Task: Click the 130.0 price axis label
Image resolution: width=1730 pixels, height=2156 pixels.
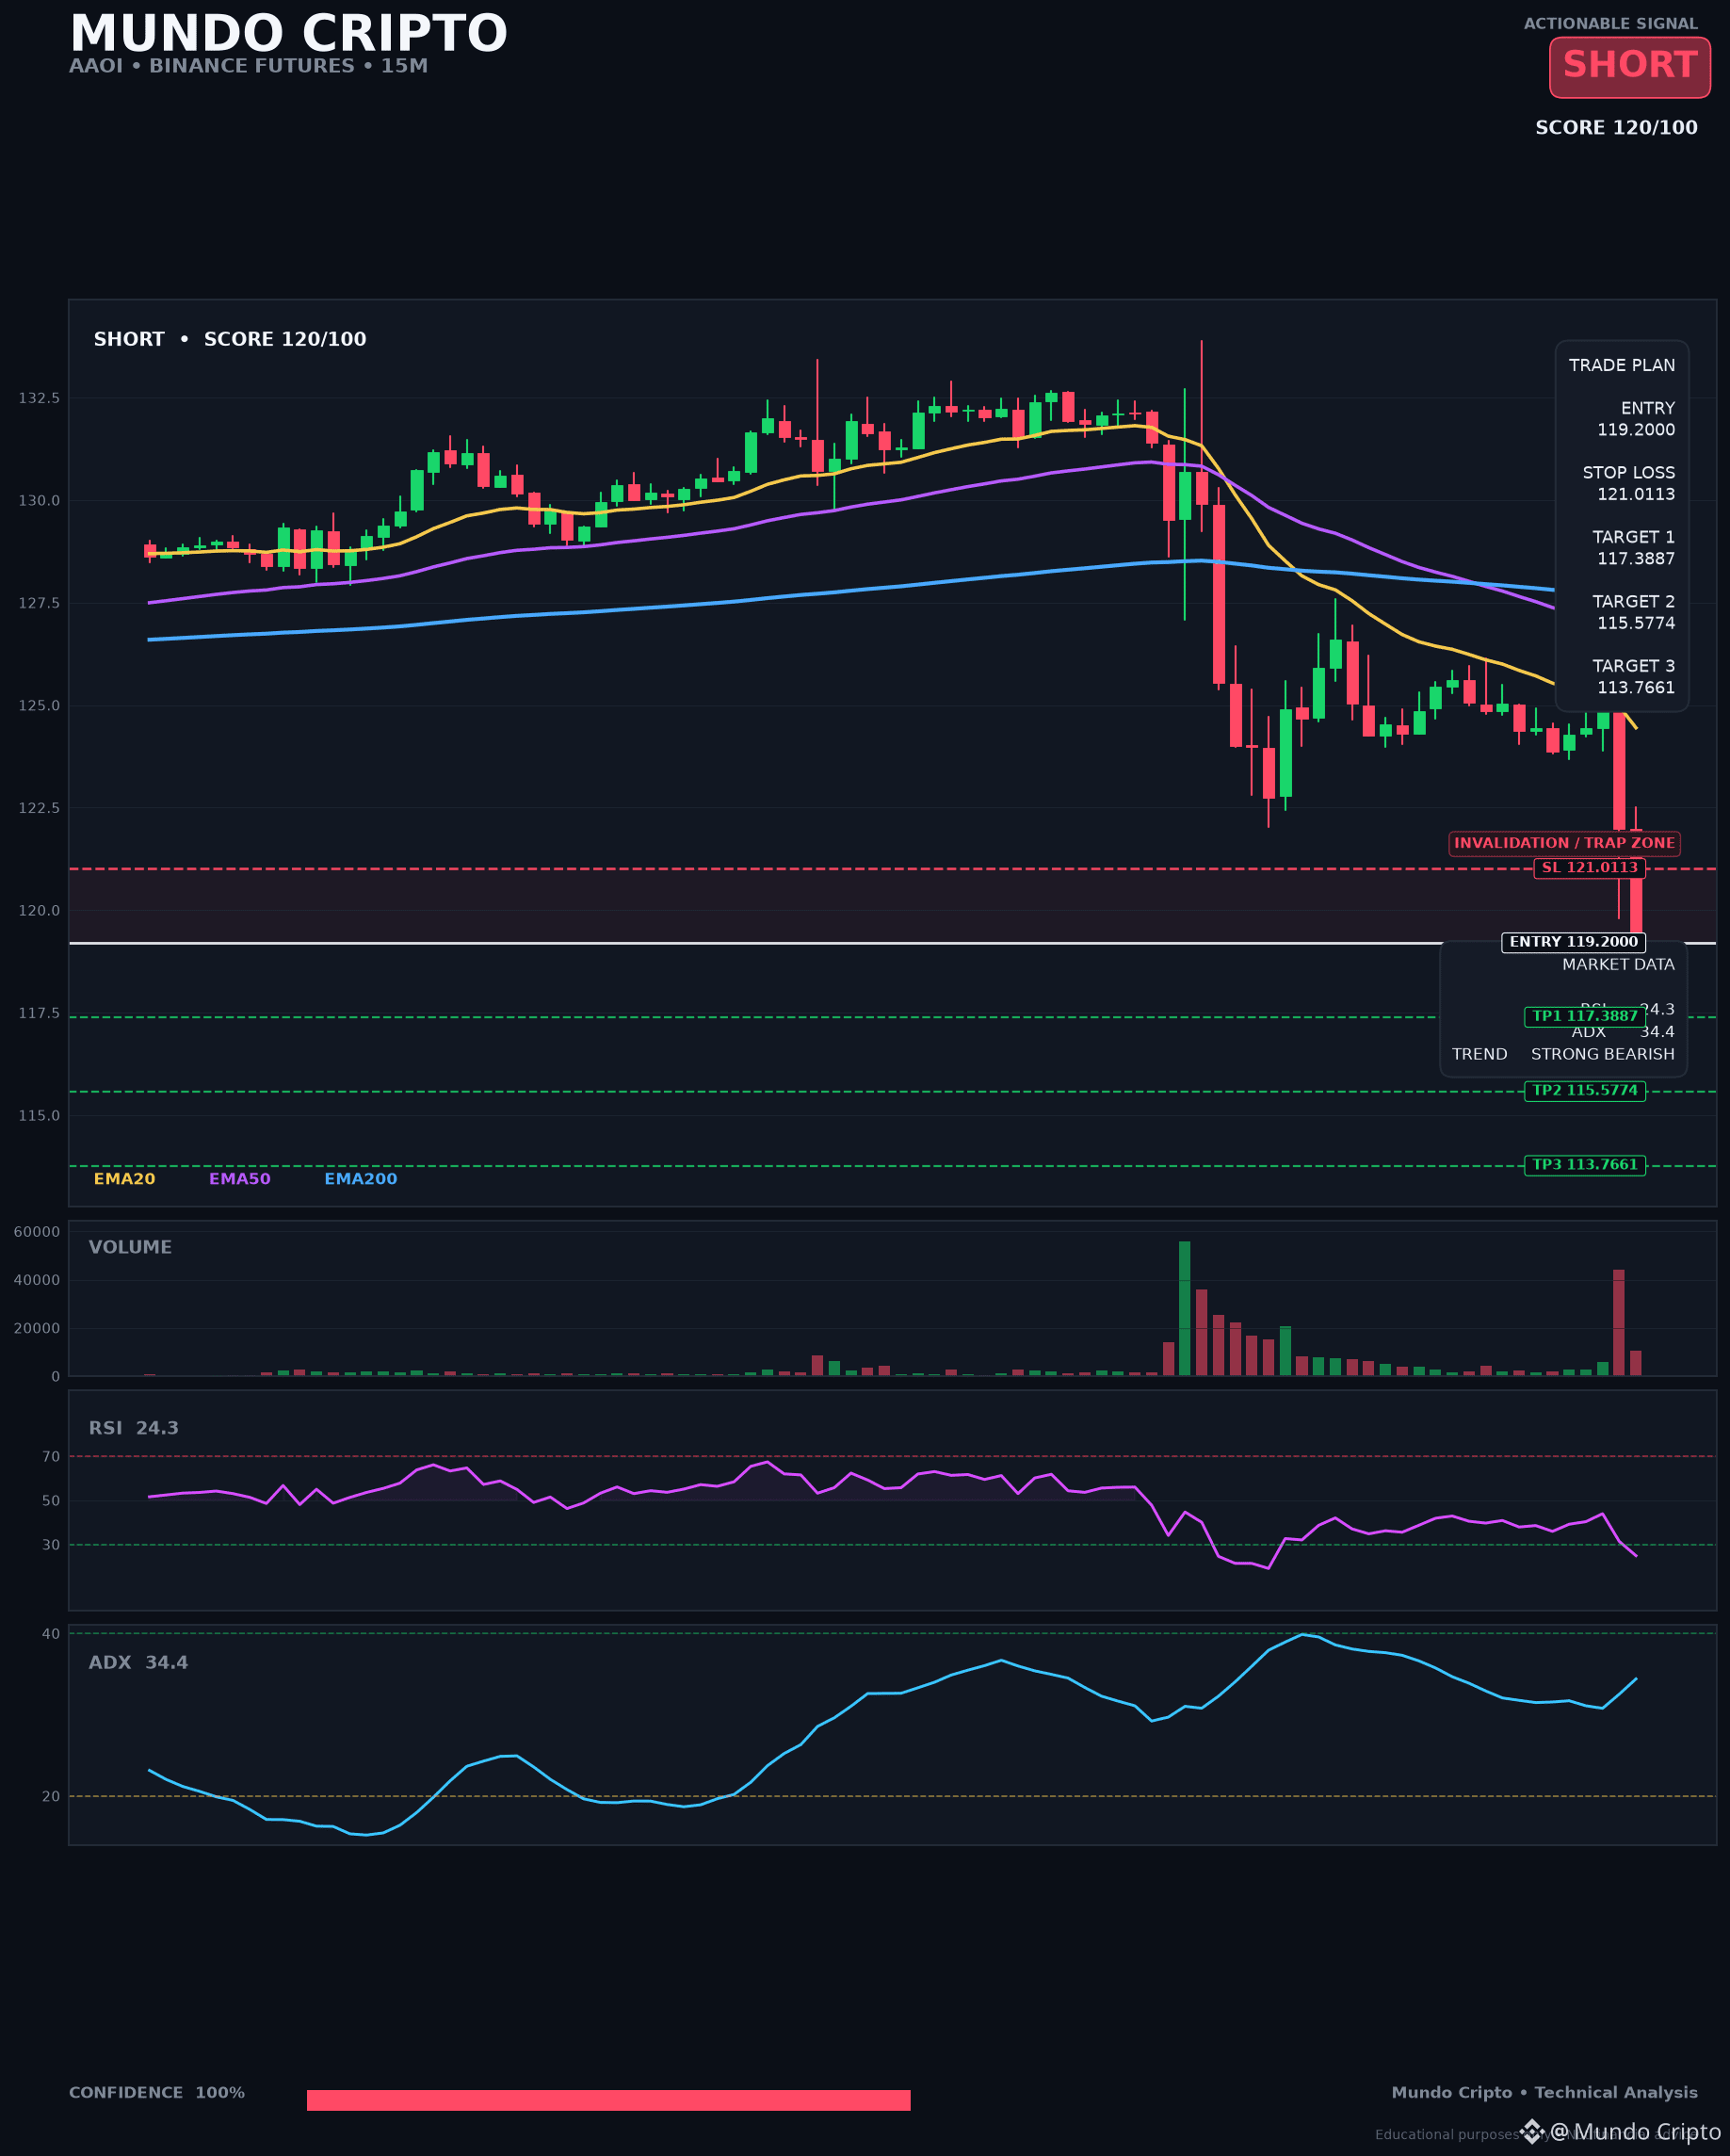Action: [39, 501]
